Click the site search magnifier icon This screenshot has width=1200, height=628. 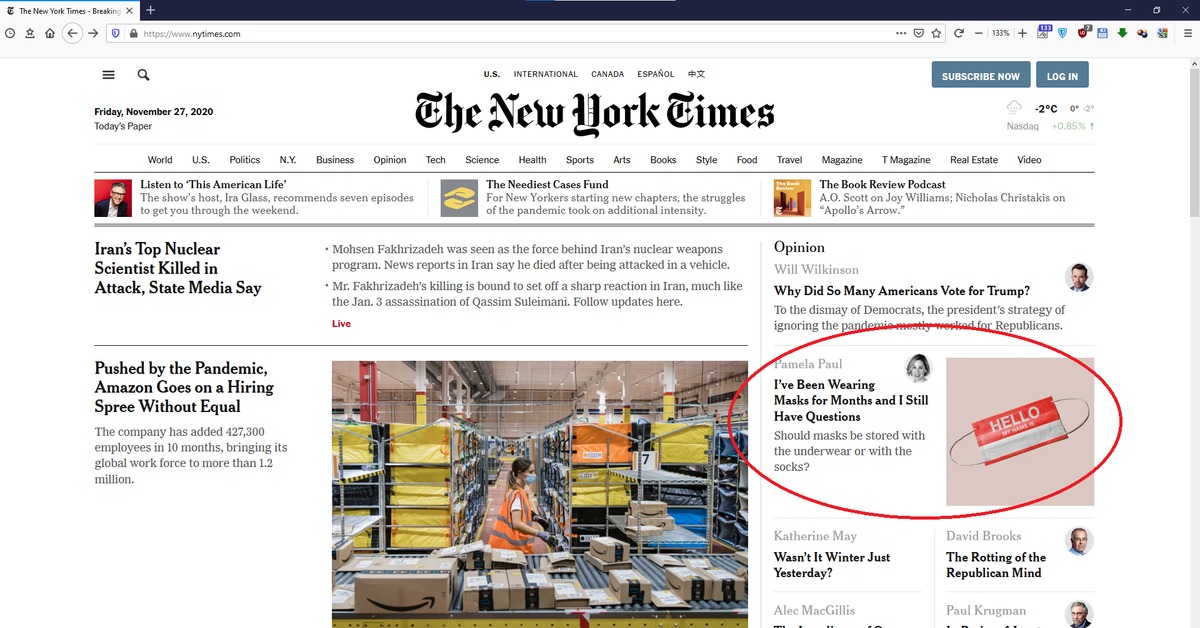click(143, 75)
